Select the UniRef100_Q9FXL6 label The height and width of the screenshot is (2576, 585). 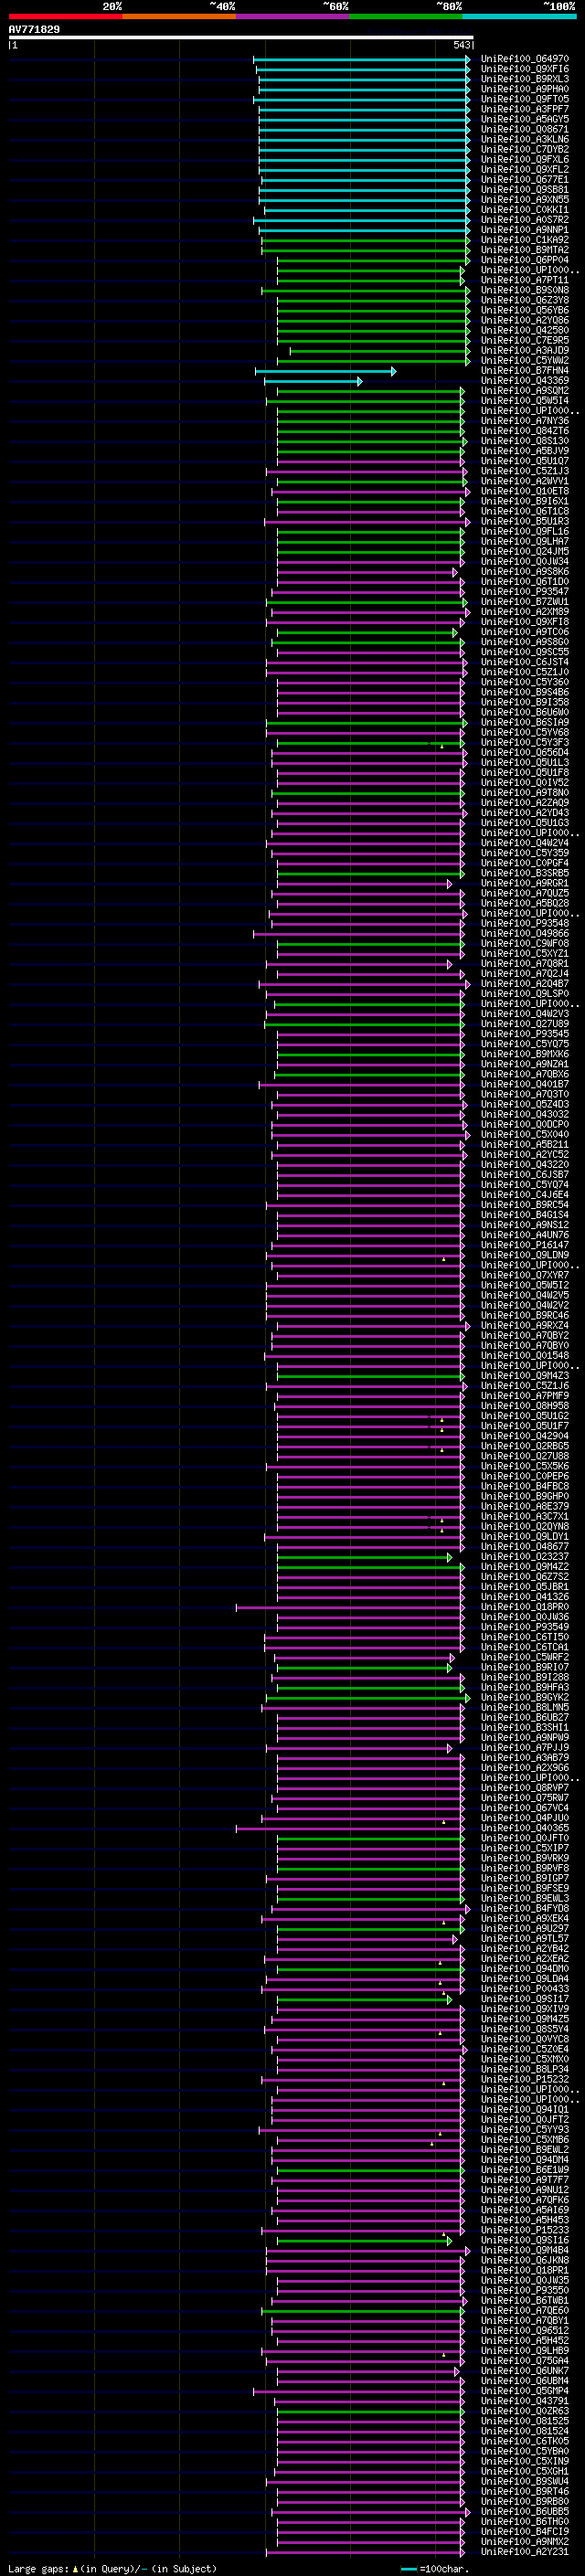point(525,159)
